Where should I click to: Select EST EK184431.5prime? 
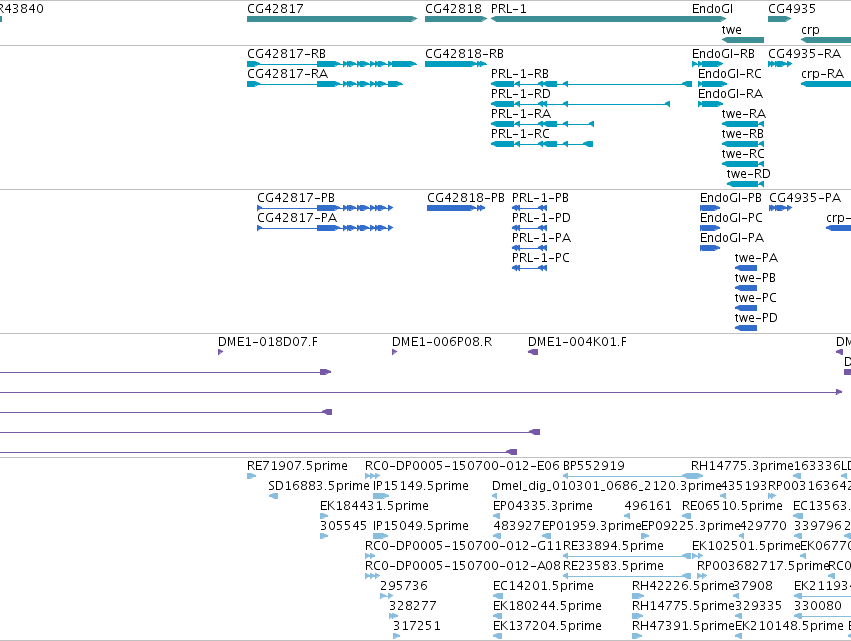tap(374, 506)
